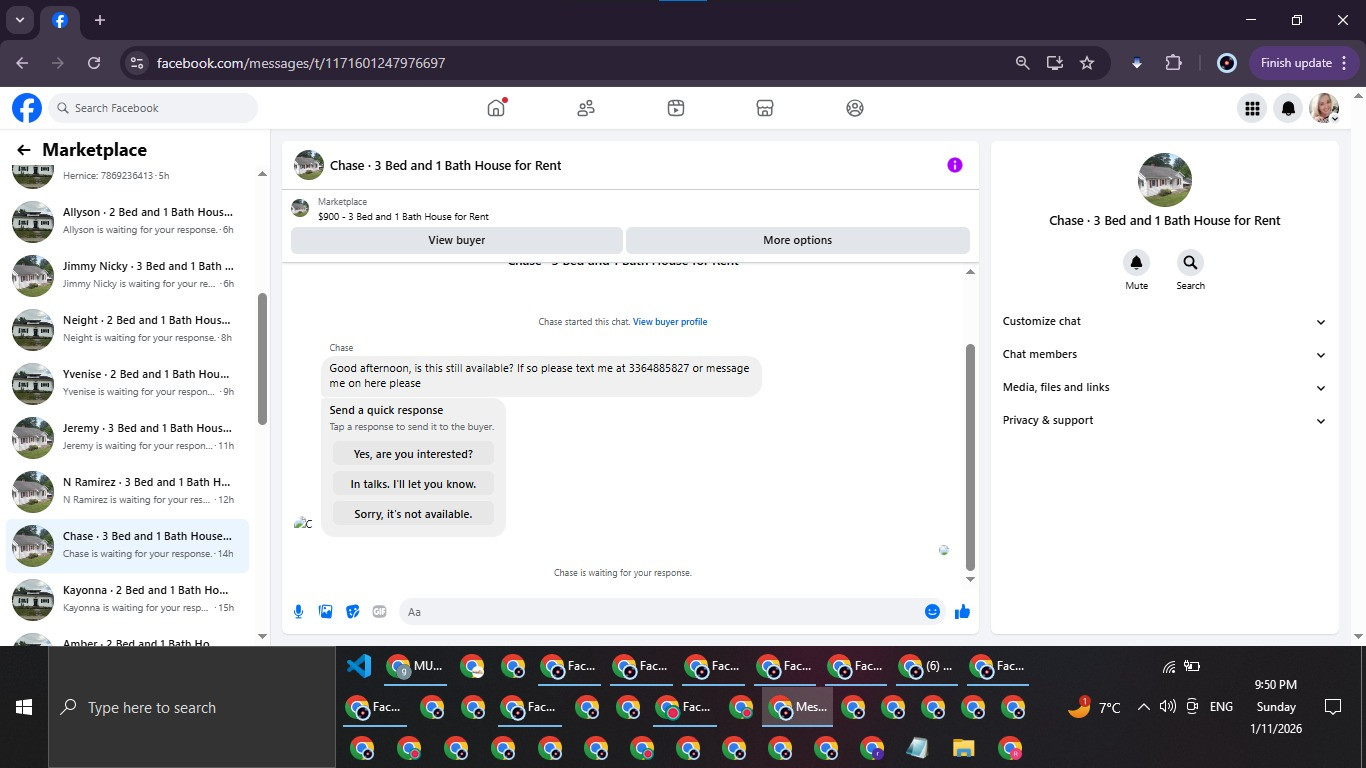Send quick reply 'In talks. I'll let you know.'
Viewport: 1366px width, 768px height.
tap(413, 484)
